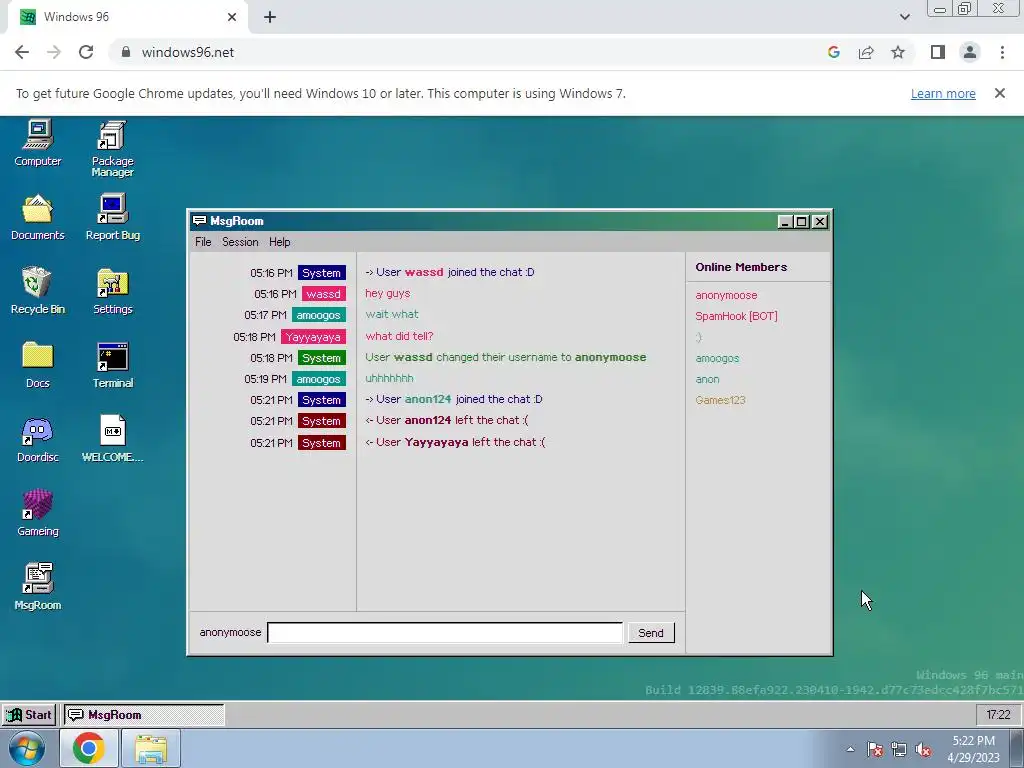
Task: Click the Action Center flag tray icon
Action: [875, 750]
